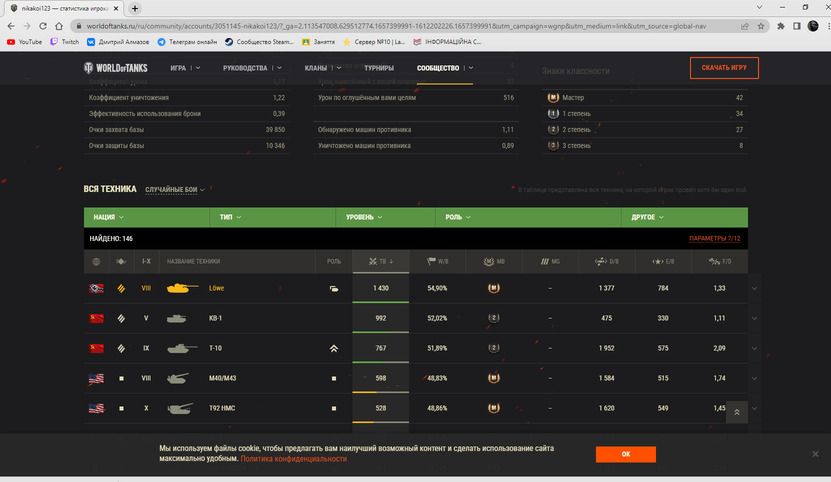This screenshot has height=482, width=831.
Task: Open the КЛАНЫ navigation menu
Action: coord(323,68)
